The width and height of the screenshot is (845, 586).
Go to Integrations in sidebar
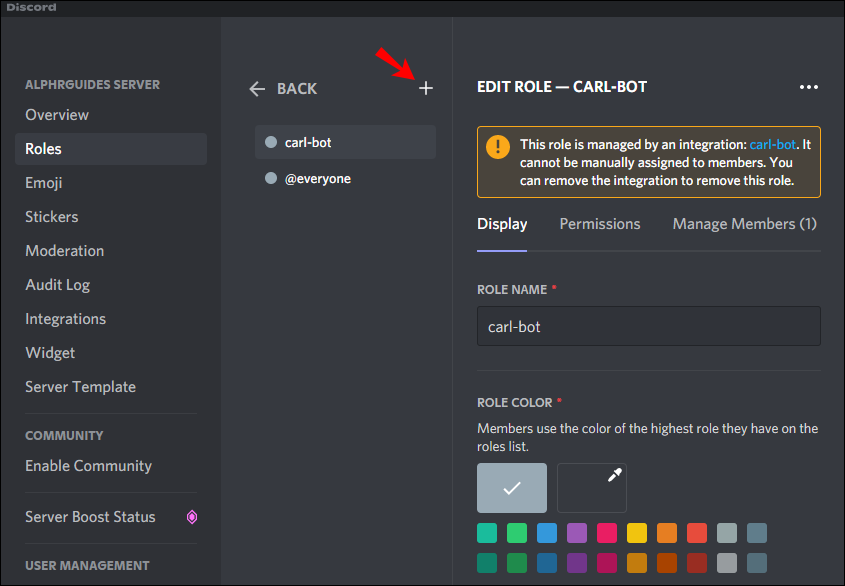pos(66,319)
